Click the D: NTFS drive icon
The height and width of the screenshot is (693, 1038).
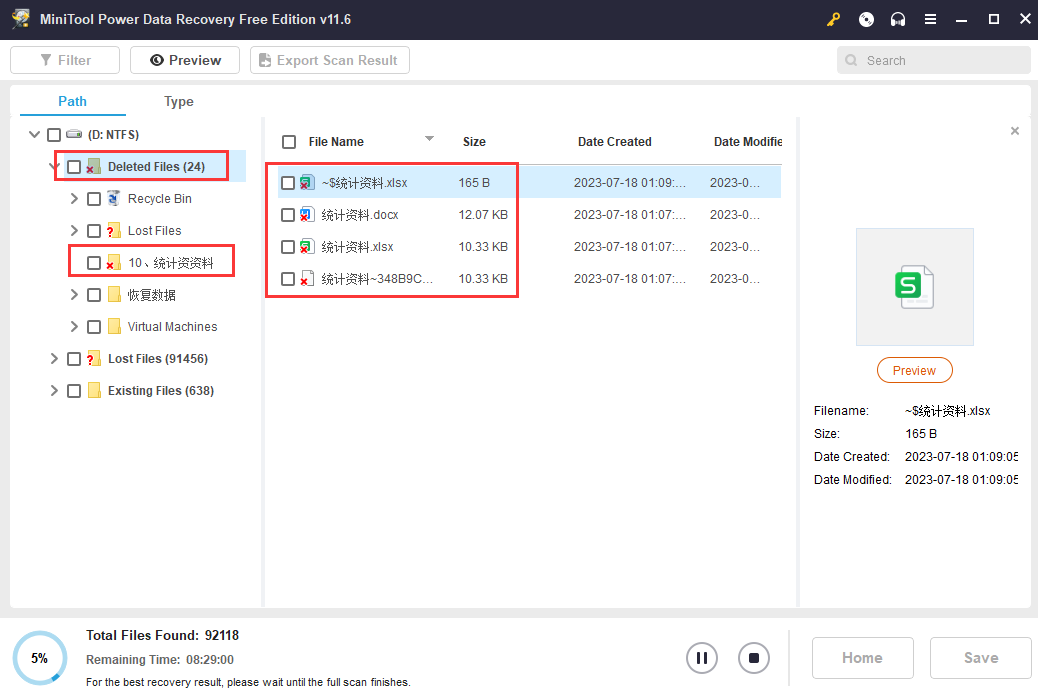(74, 134)
